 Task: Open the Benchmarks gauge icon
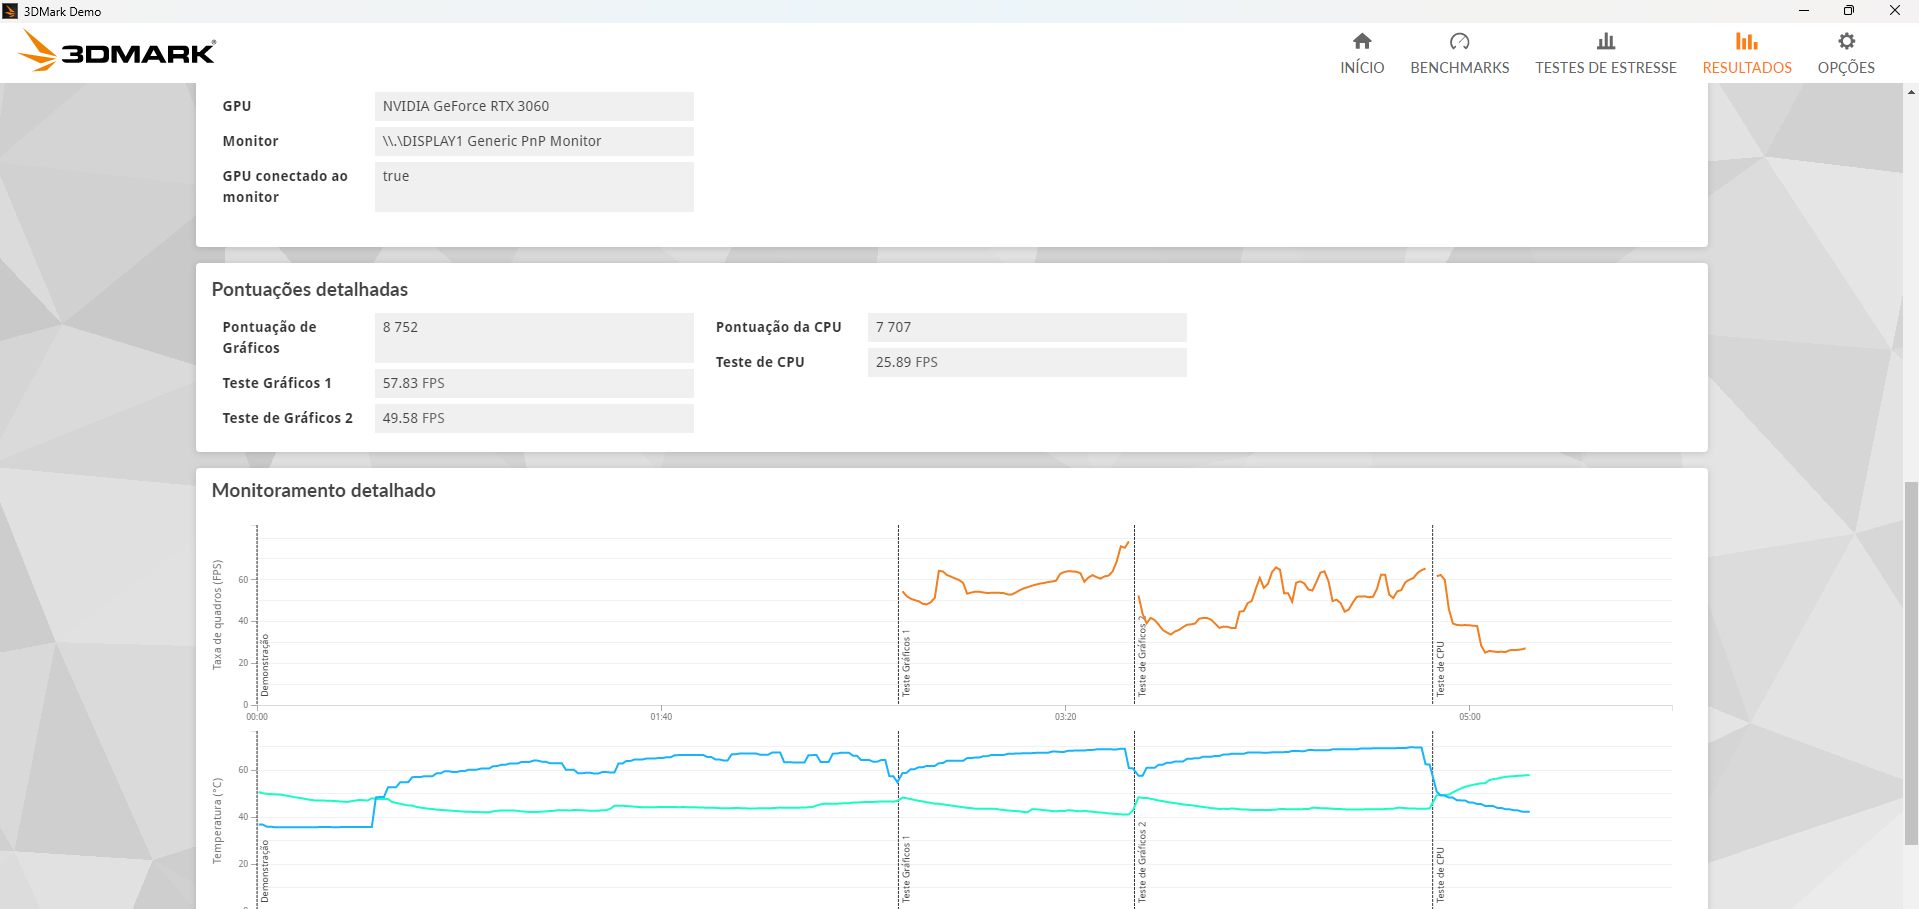pos(1459,41)
